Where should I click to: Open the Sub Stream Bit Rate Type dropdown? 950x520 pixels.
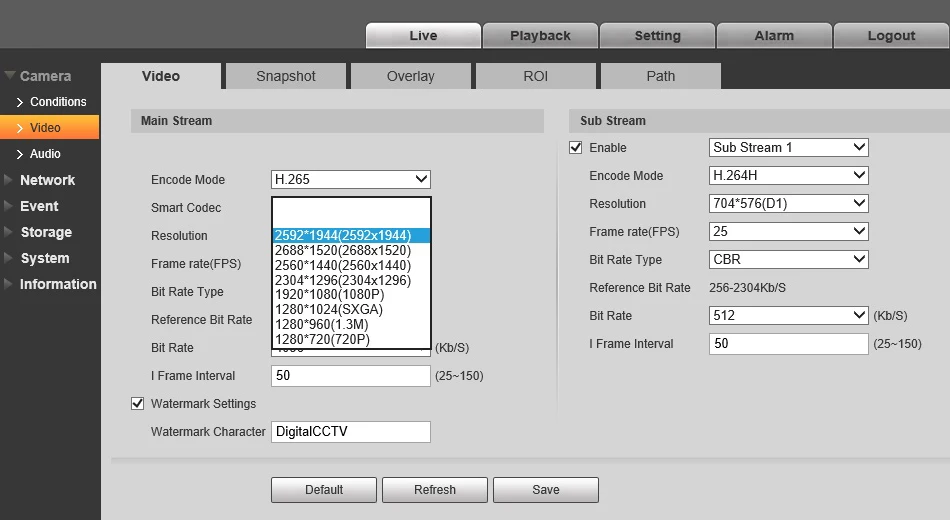point(789,259)
